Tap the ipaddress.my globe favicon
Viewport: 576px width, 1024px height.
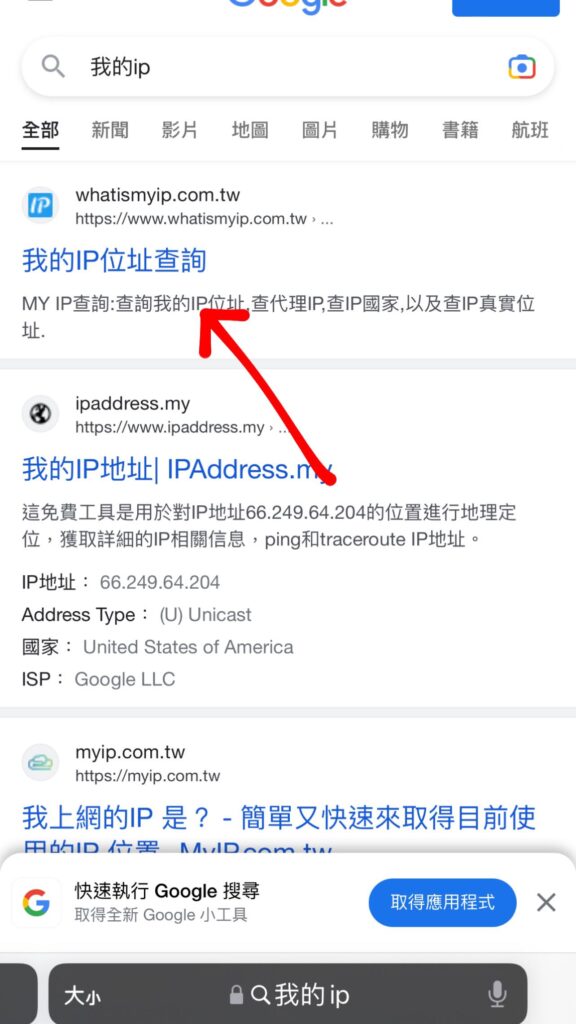click(40, 414)
